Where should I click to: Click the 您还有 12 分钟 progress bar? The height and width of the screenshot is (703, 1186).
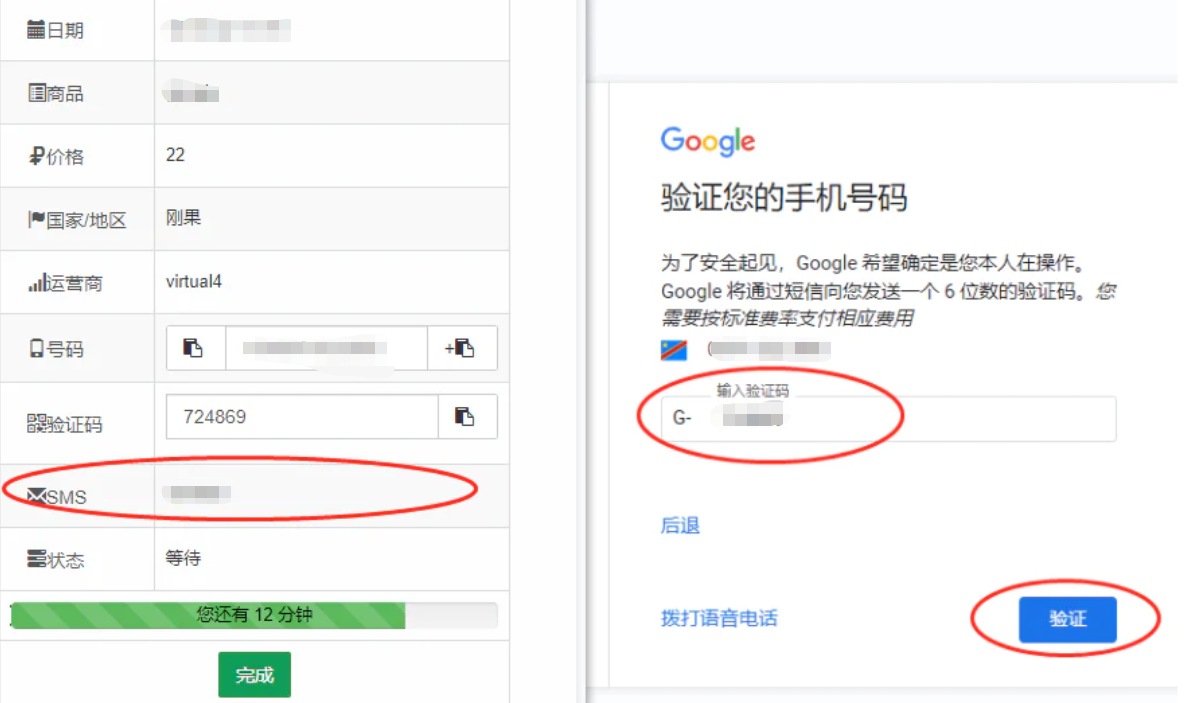click(x=254, y=614)
